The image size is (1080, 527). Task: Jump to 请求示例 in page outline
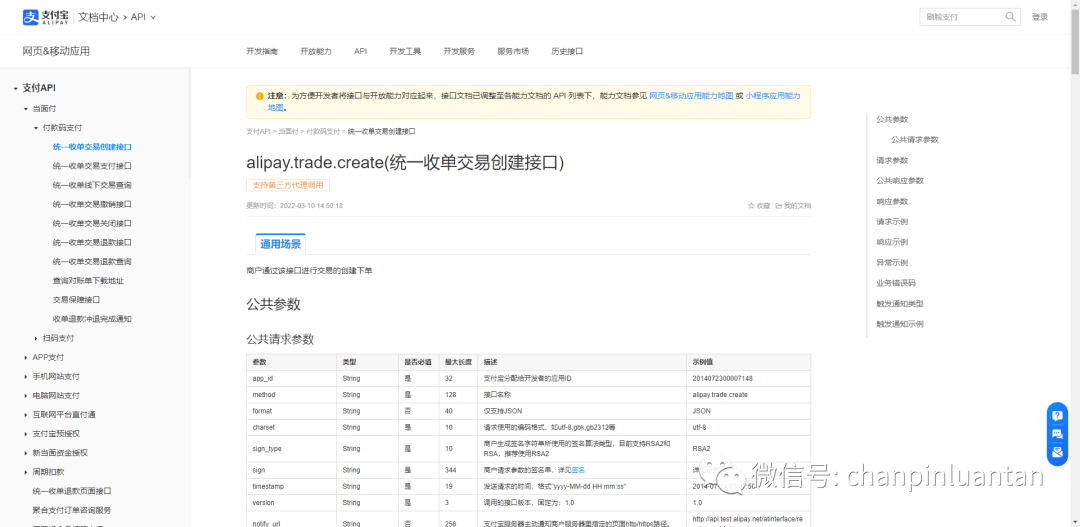pos(892,222)
